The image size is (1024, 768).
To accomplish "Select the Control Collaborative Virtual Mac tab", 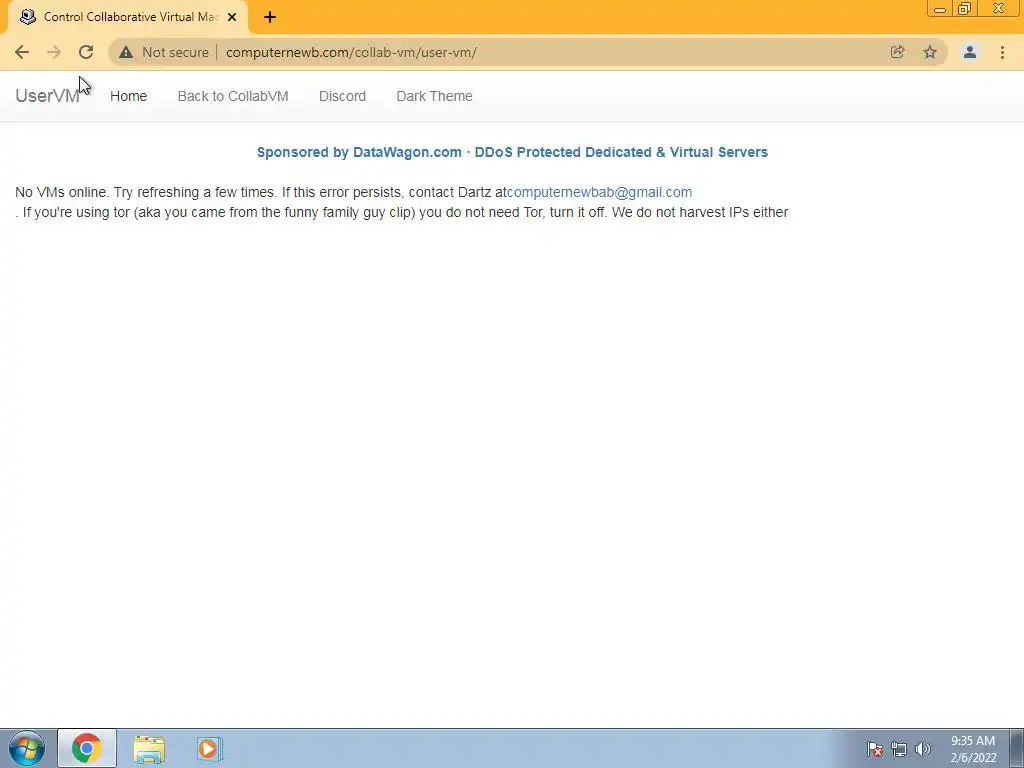I will [x=128, y=18].
